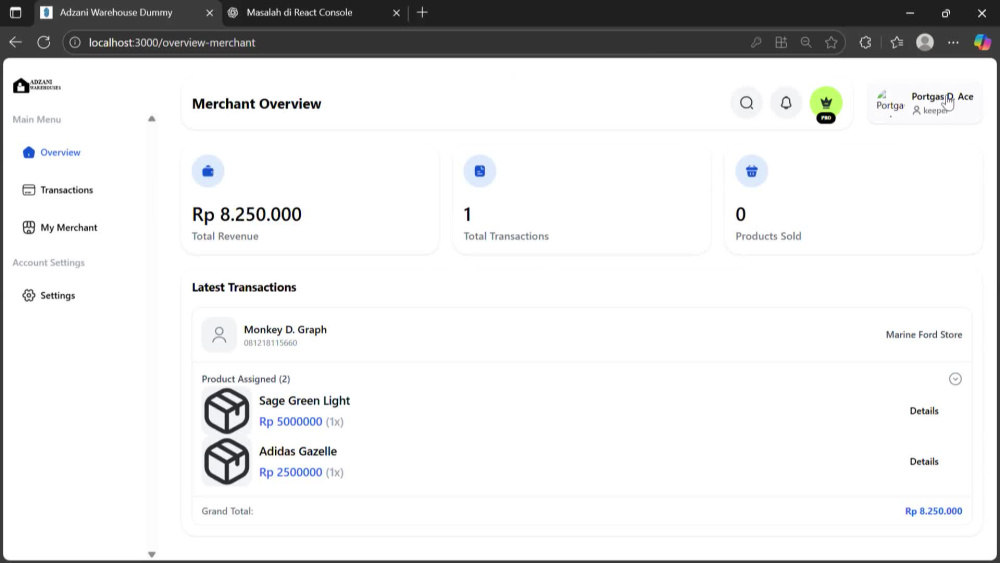Open the password key icon

[756, 43]
